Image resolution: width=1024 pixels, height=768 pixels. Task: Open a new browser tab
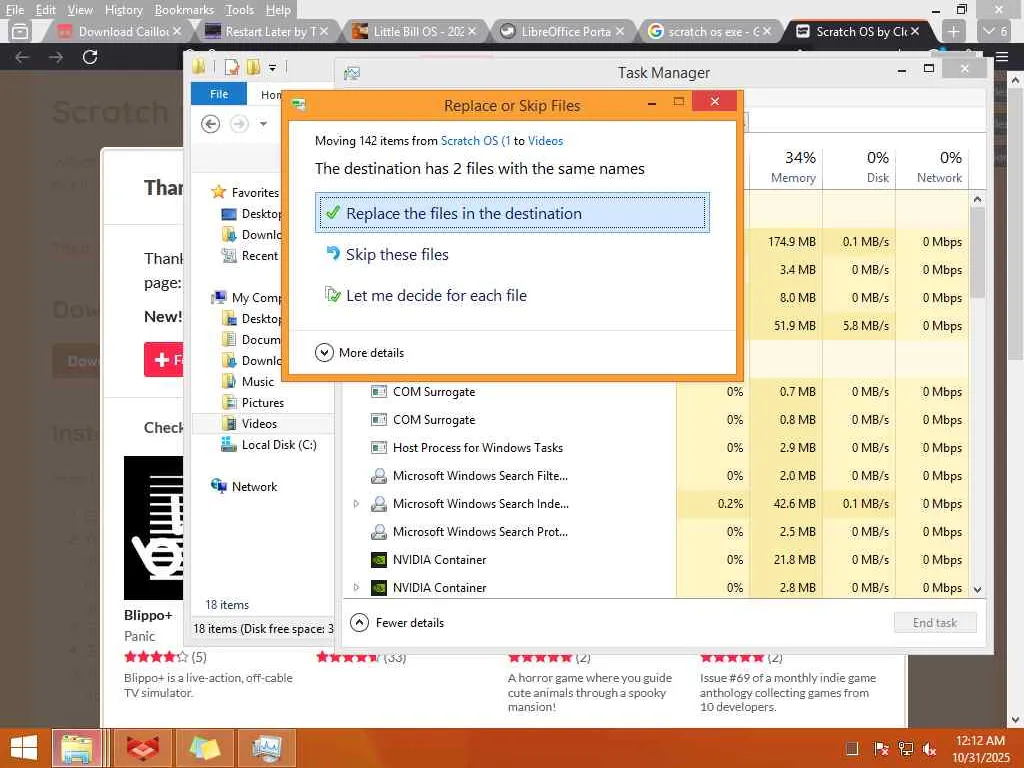tap(953, 31)
